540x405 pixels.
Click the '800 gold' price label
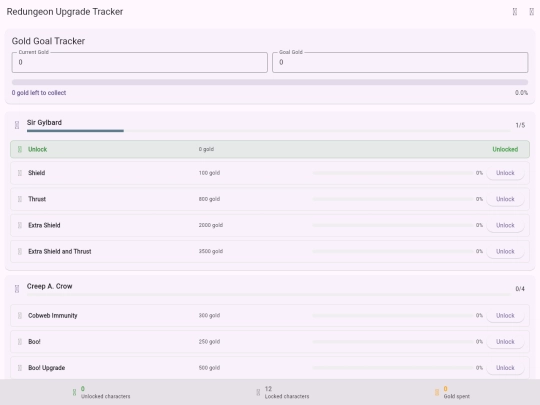[x=209, y=199]
